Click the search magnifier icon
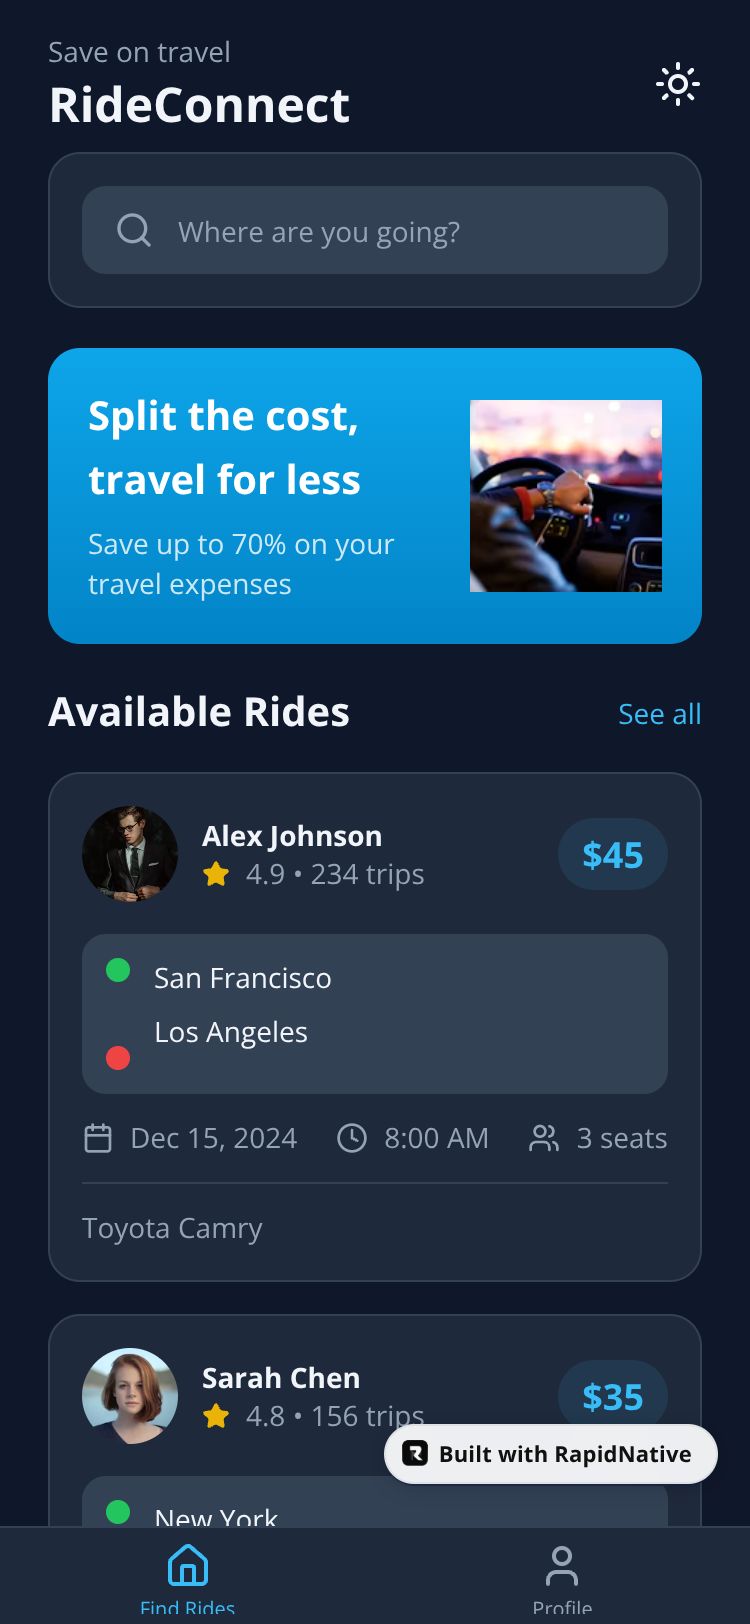 click(x=134, y=230)
